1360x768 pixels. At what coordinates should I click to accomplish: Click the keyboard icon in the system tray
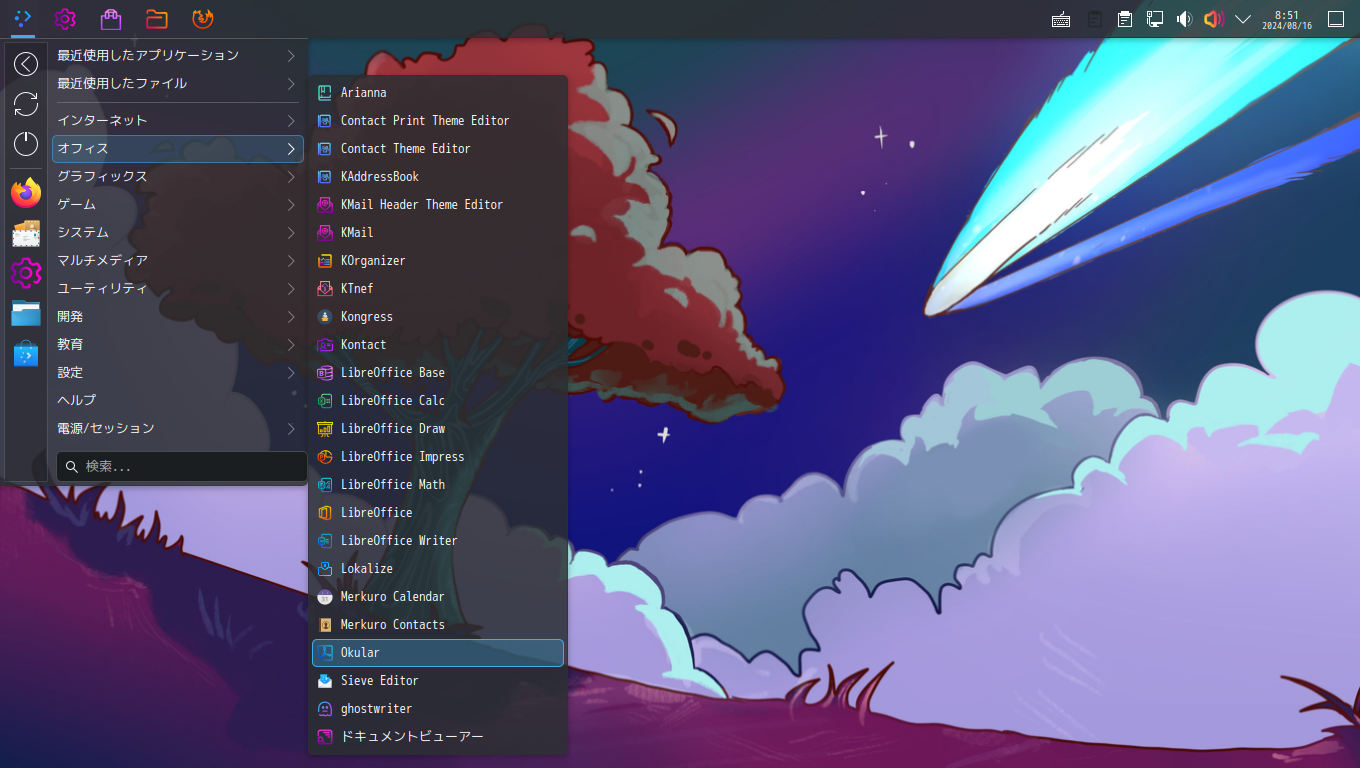(1062, 19)
